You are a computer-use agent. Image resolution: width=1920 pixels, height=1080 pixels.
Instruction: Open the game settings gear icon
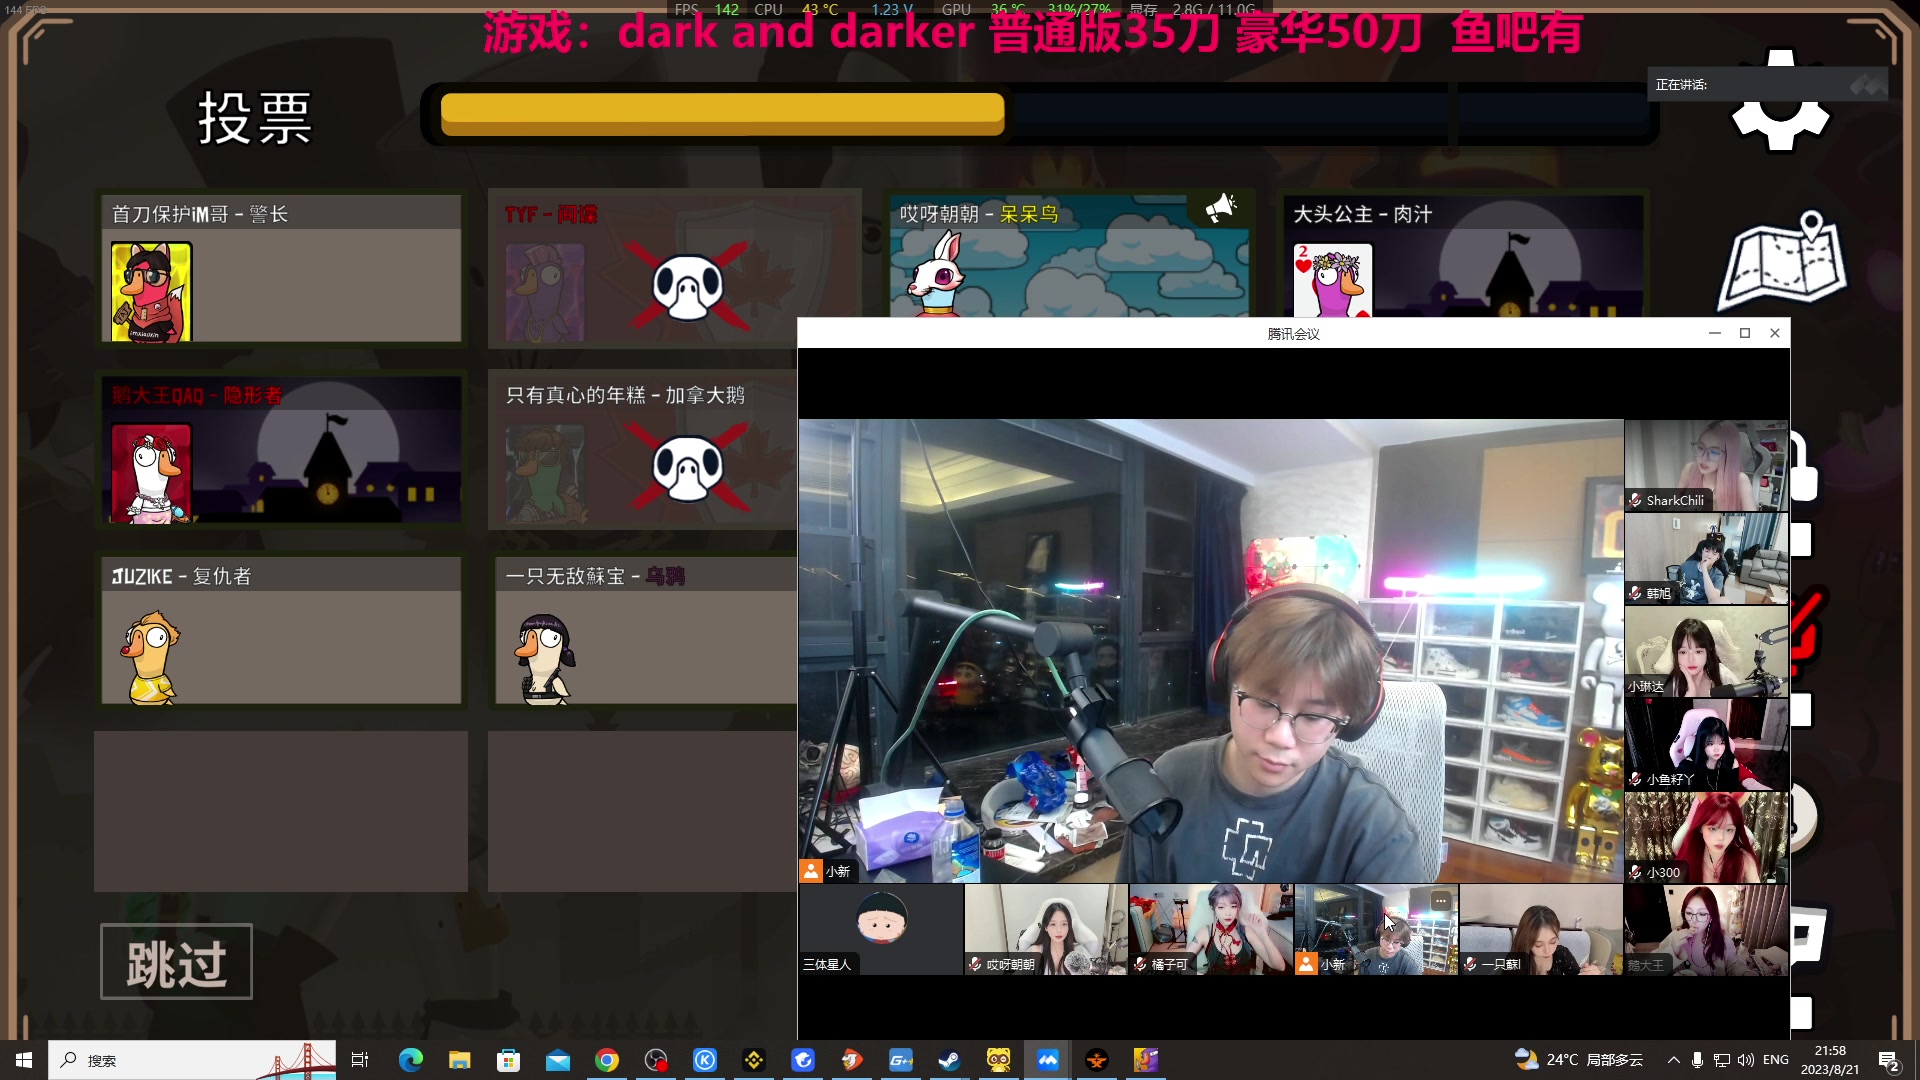(x=1780, y=101)
